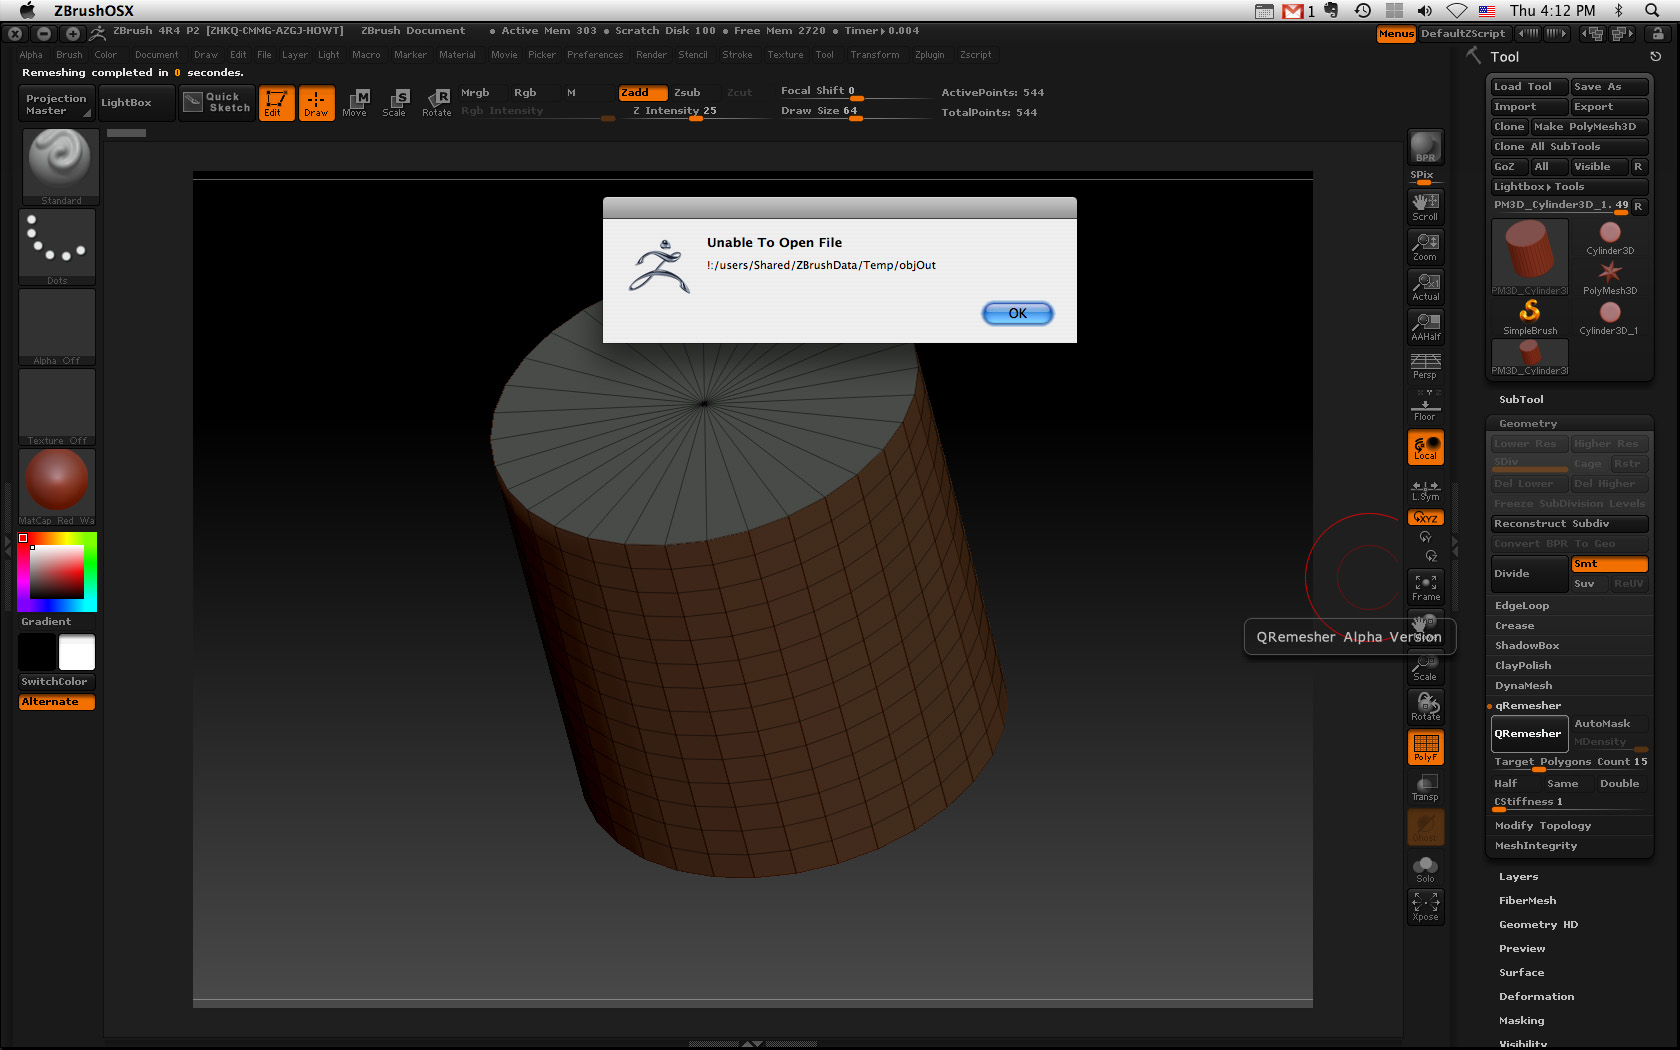Screen dimensions: 1680x1050
Task: Select the SimpleBrush tool
Action: 1530,317
